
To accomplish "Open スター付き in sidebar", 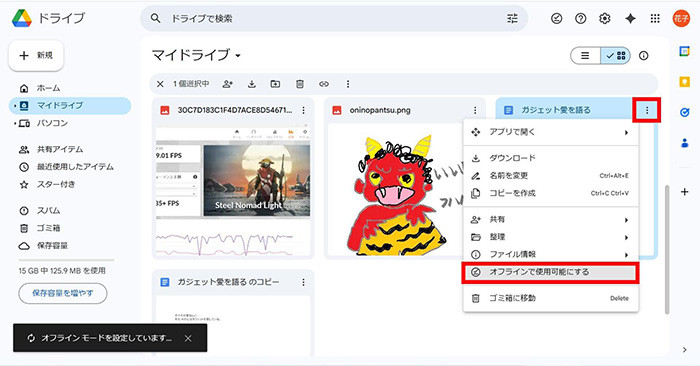I will coord(70,184).
